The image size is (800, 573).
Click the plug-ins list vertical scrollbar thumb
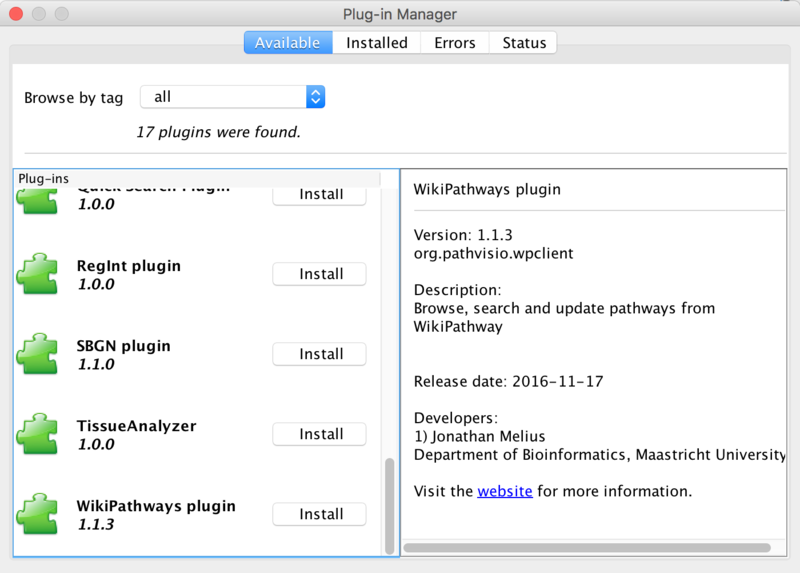[x=389, y=506]
